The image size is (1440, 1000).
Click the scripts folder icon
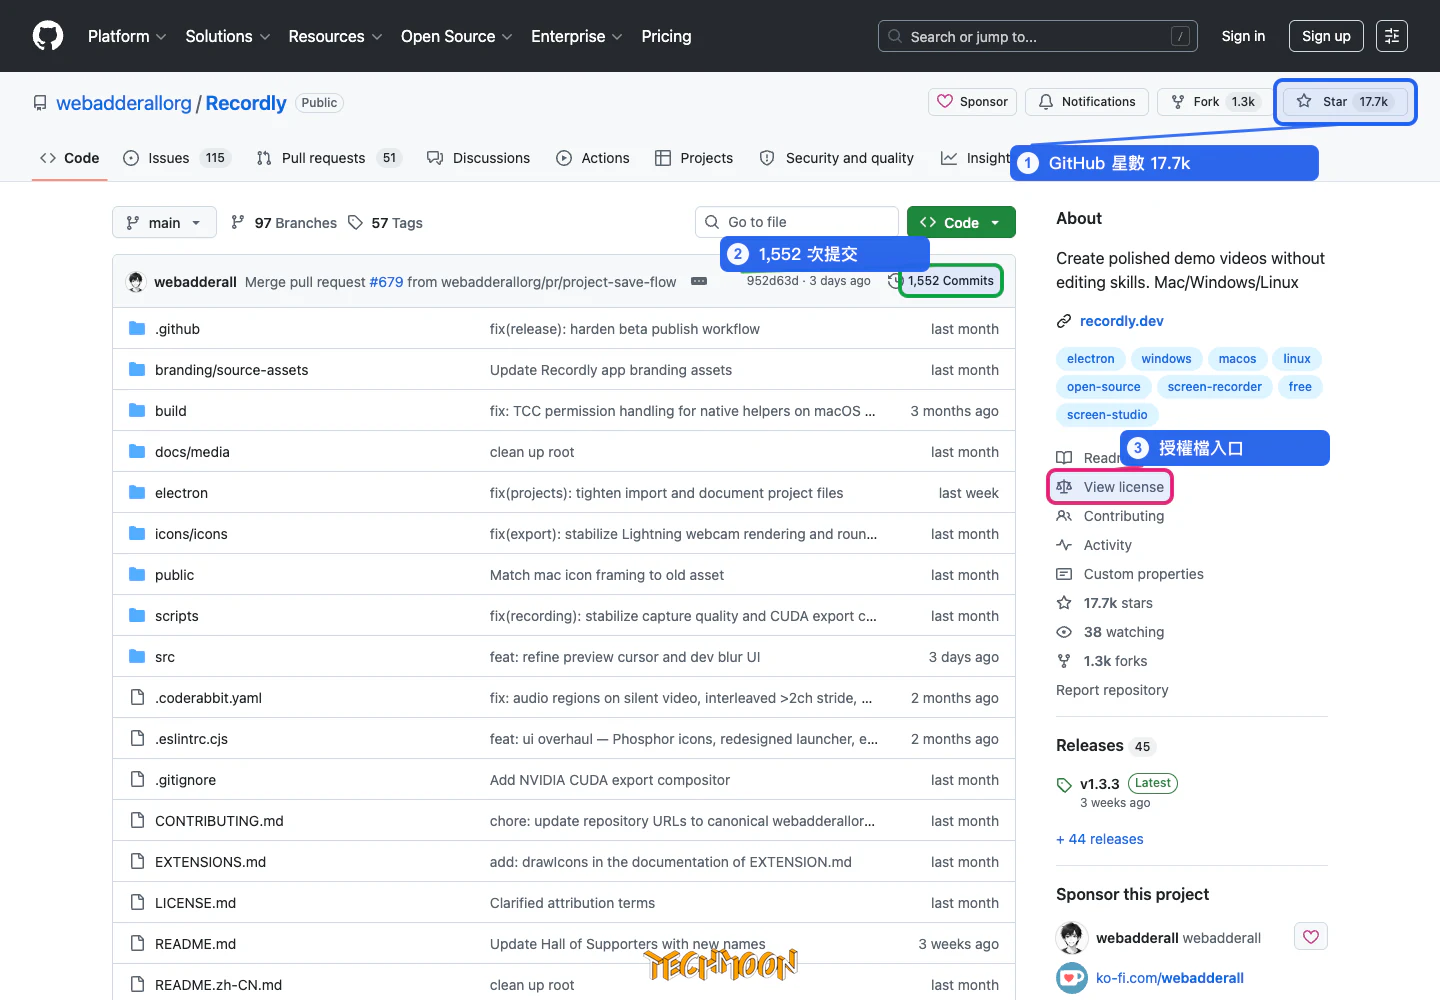(x=137, y=616)
